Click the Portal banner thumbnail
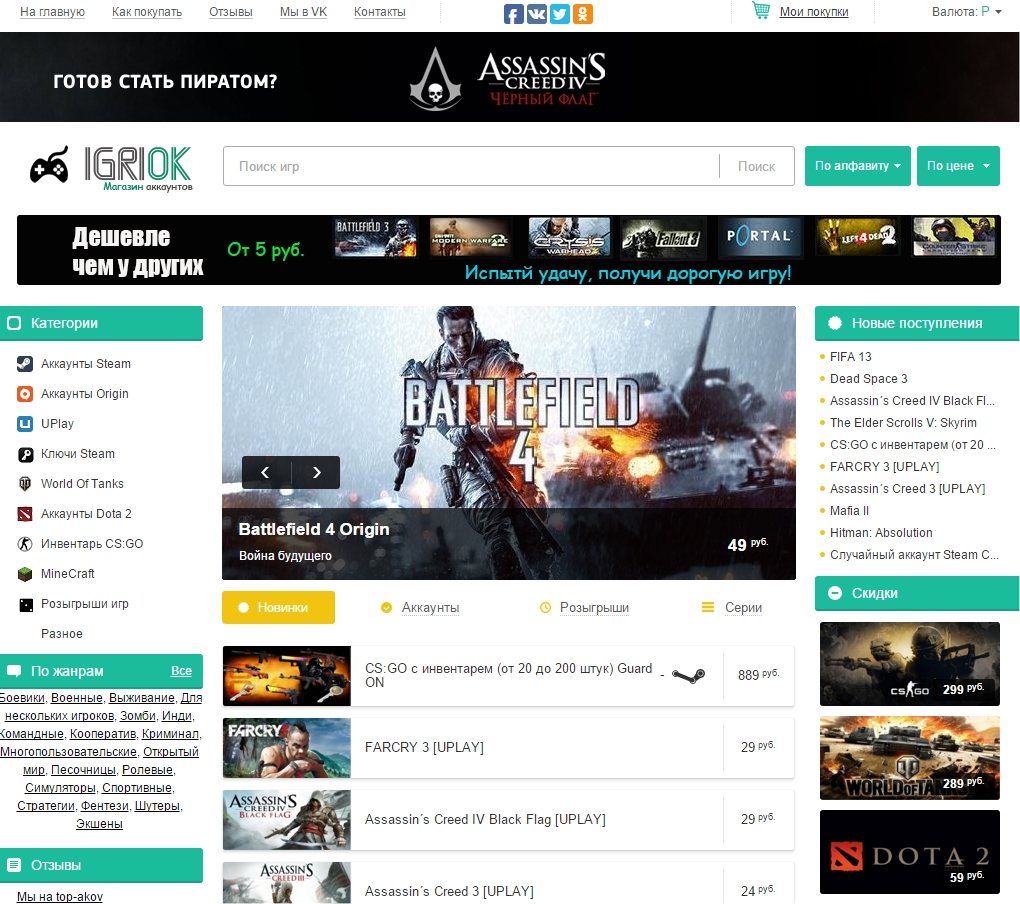The height and width of the screenshot is (904, 1020). (x=759, y=237)
